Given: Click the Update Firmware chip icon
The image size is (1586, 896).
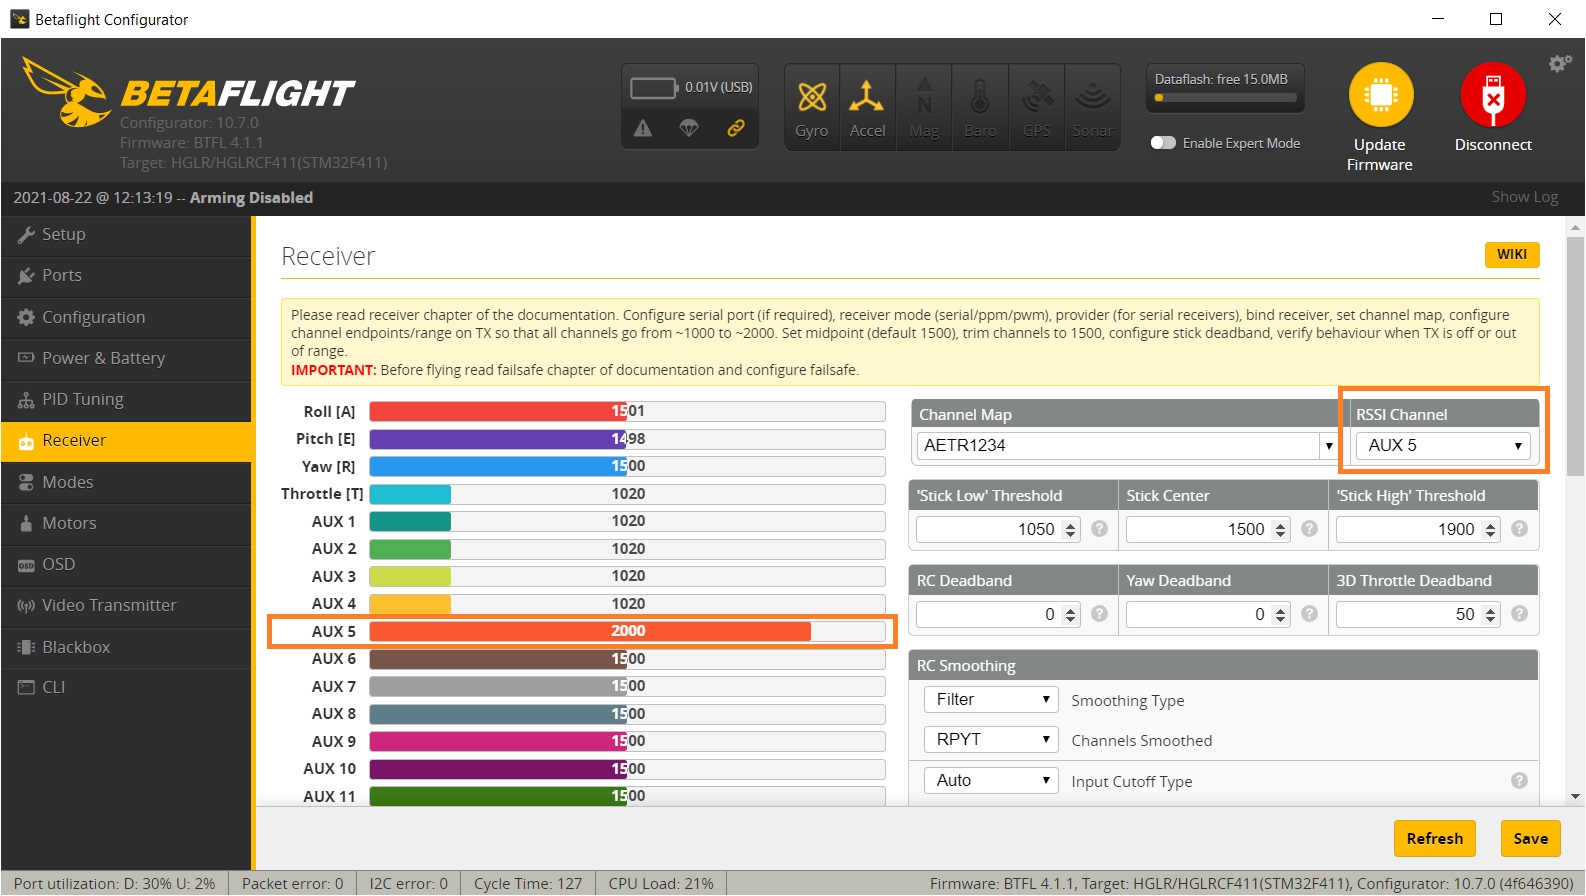Looking at the screenshot, I should click(x=1380, y=95).
